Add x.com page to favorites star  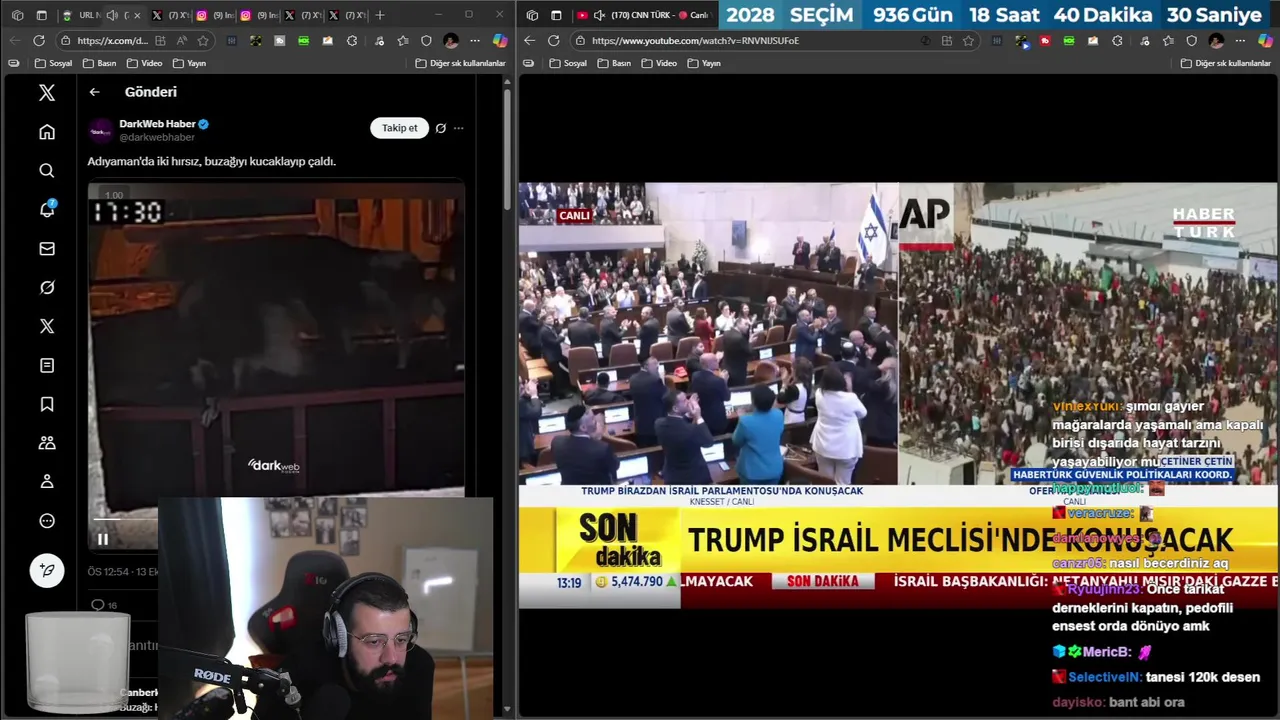point(203,41)
